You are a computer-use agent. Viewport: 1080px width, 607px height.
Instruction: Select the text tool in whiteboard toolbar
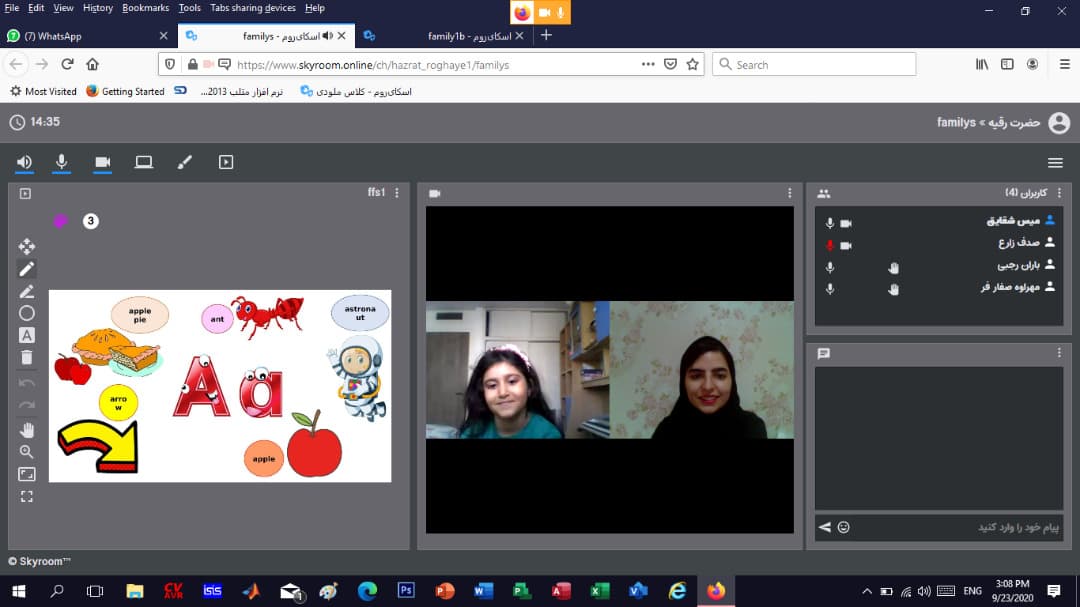coord(27,335)
